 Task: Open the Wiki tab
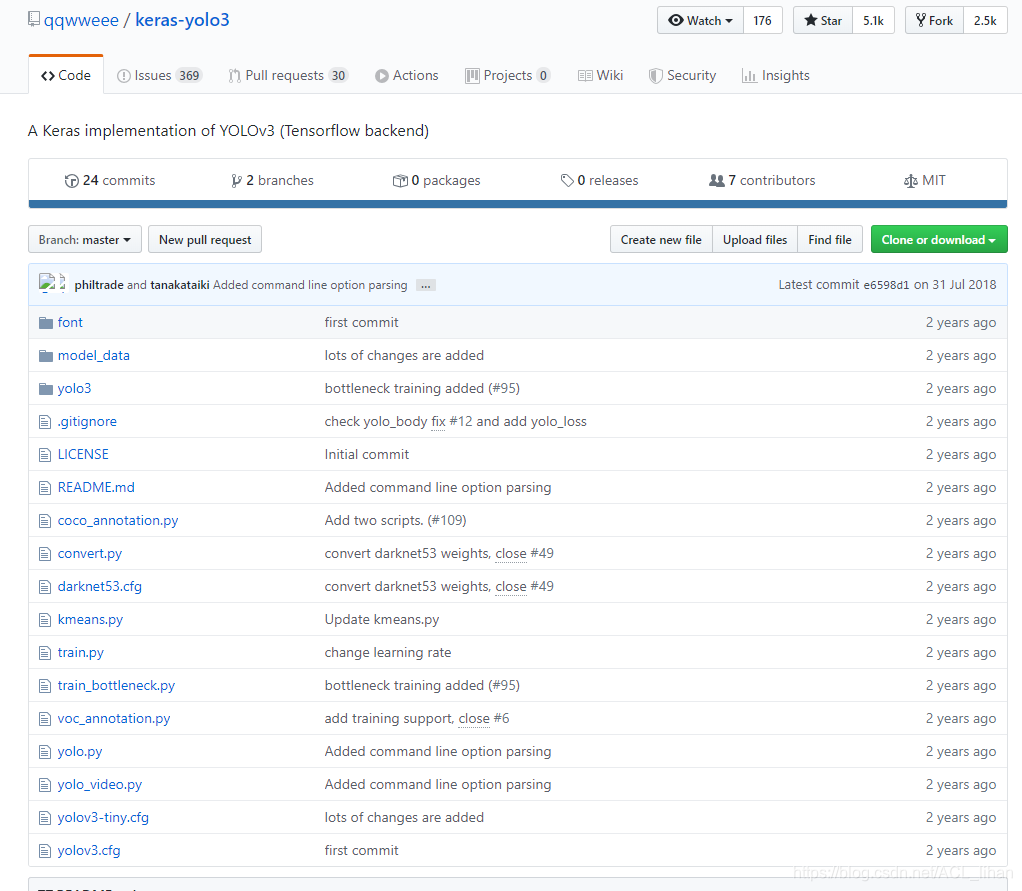(x=600, y=76)
